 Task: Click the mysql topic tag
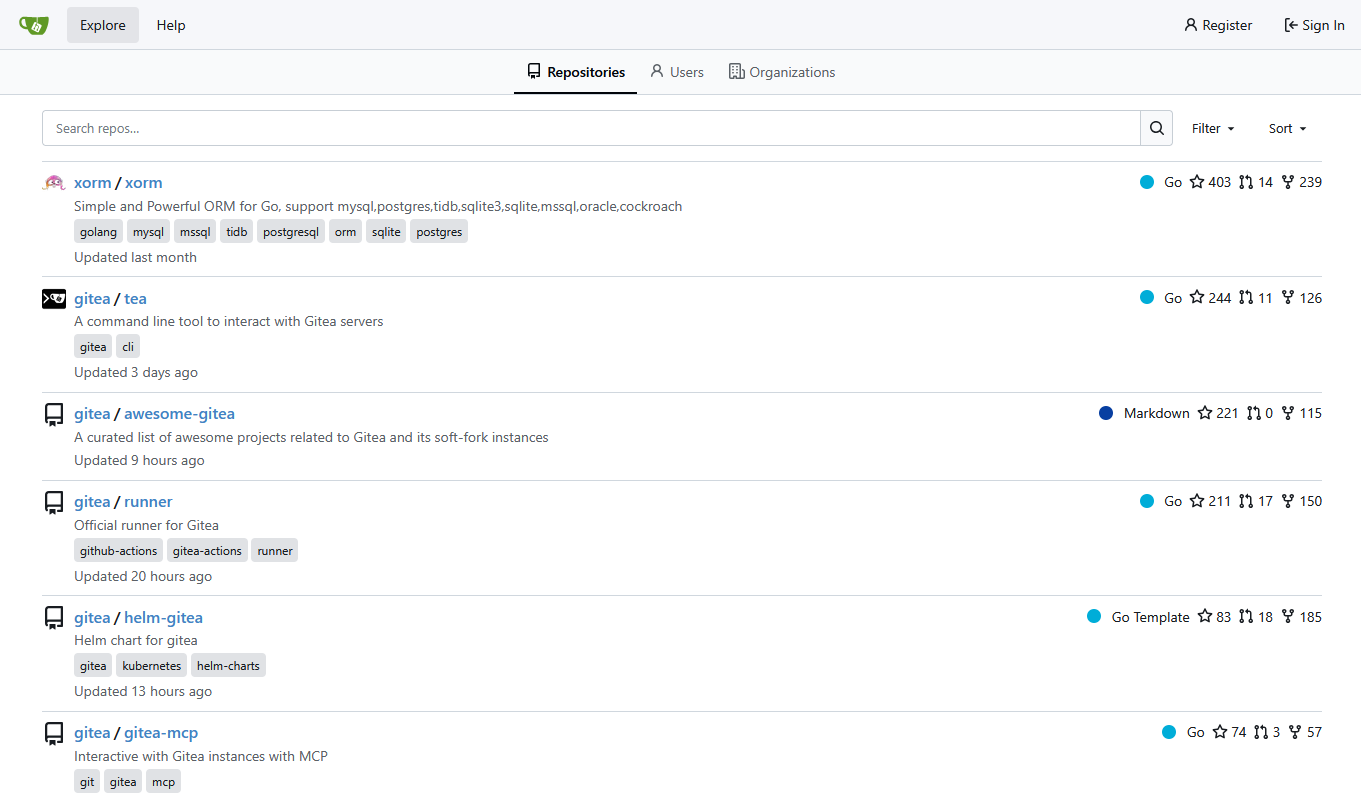[x=149, y=232]
